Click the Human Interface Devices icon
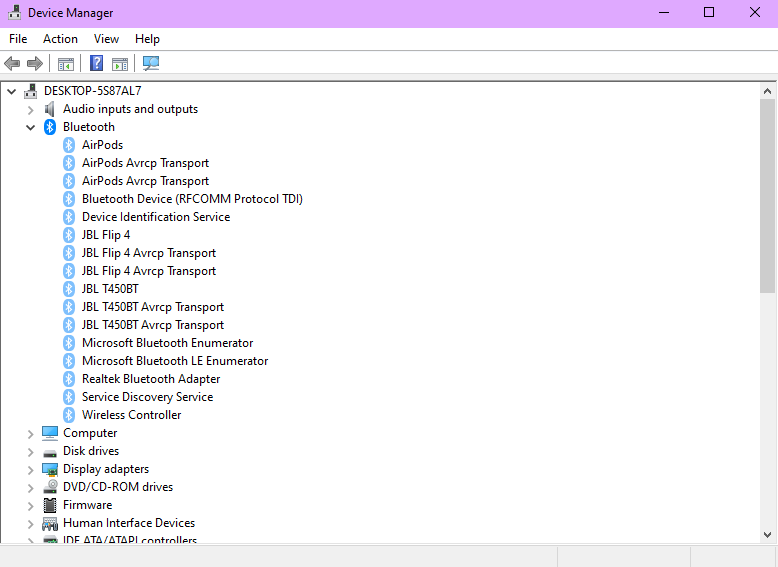Image resolution: width=778 pixels, height=567 pixels. 50,523
